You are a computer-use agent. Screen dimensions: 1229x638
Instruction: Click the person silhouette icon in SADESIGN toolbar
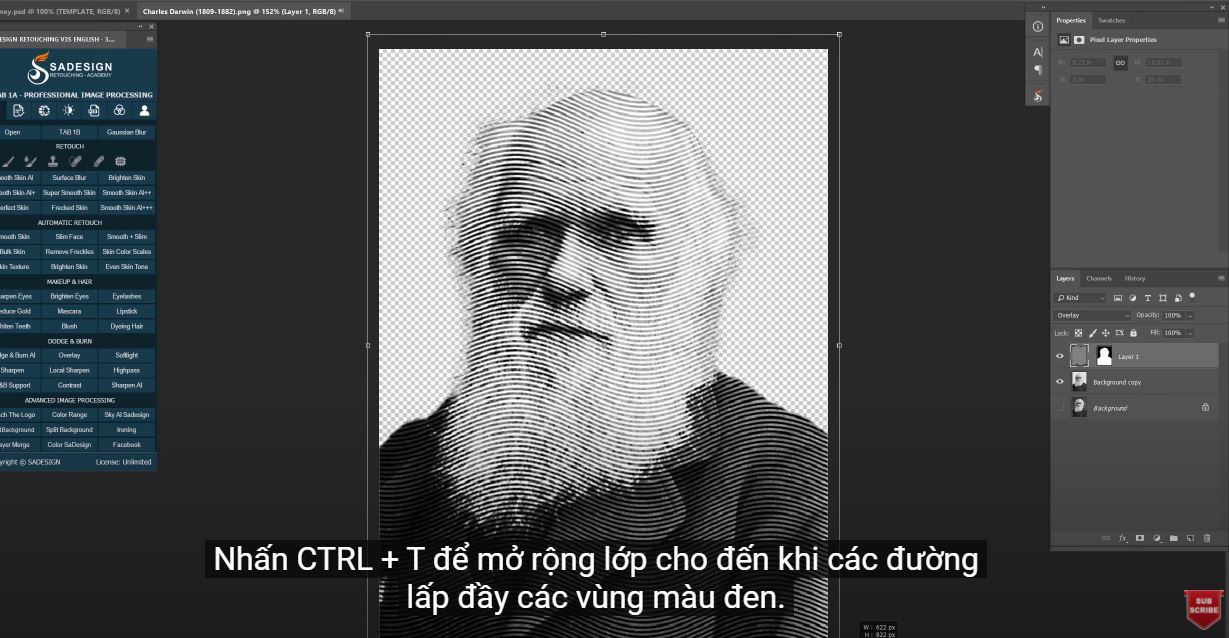click(x=144, y=111)
